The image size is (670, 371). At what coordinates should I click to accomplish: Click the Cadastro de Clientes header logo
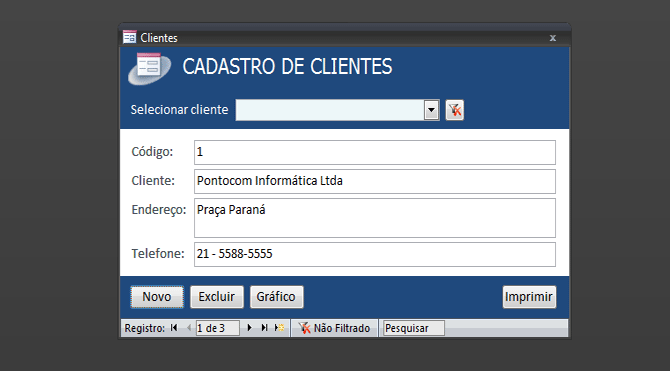coord(150,68)
